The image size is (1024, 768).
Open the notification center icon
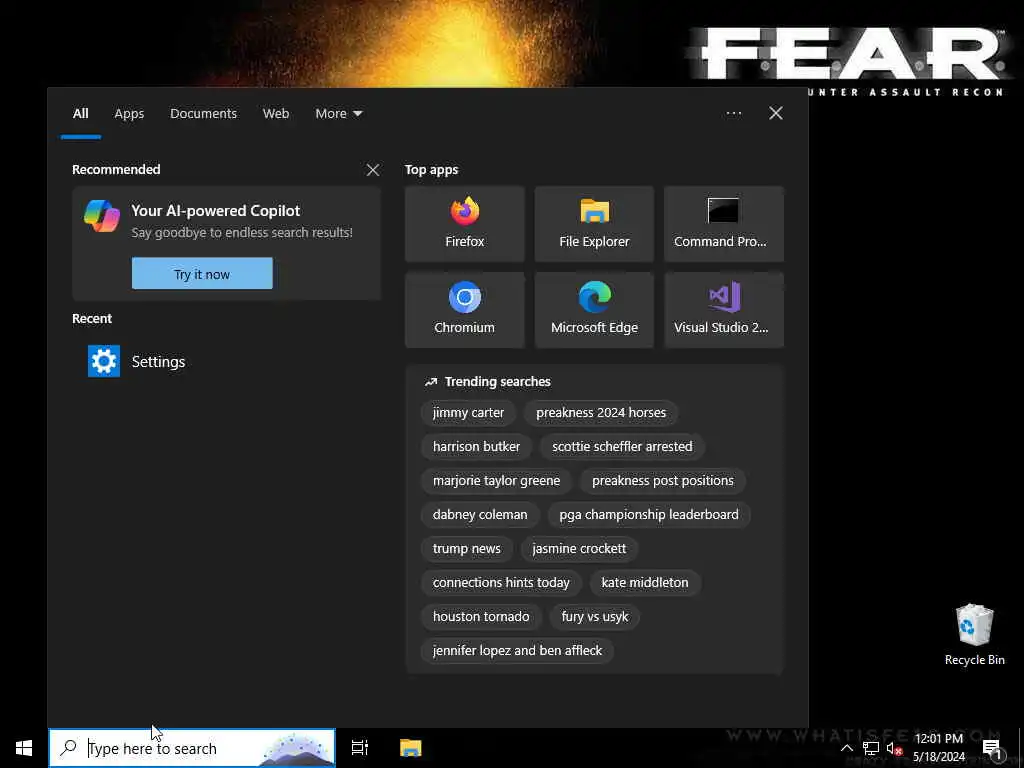pyautogui.click(x=992, y=748)
